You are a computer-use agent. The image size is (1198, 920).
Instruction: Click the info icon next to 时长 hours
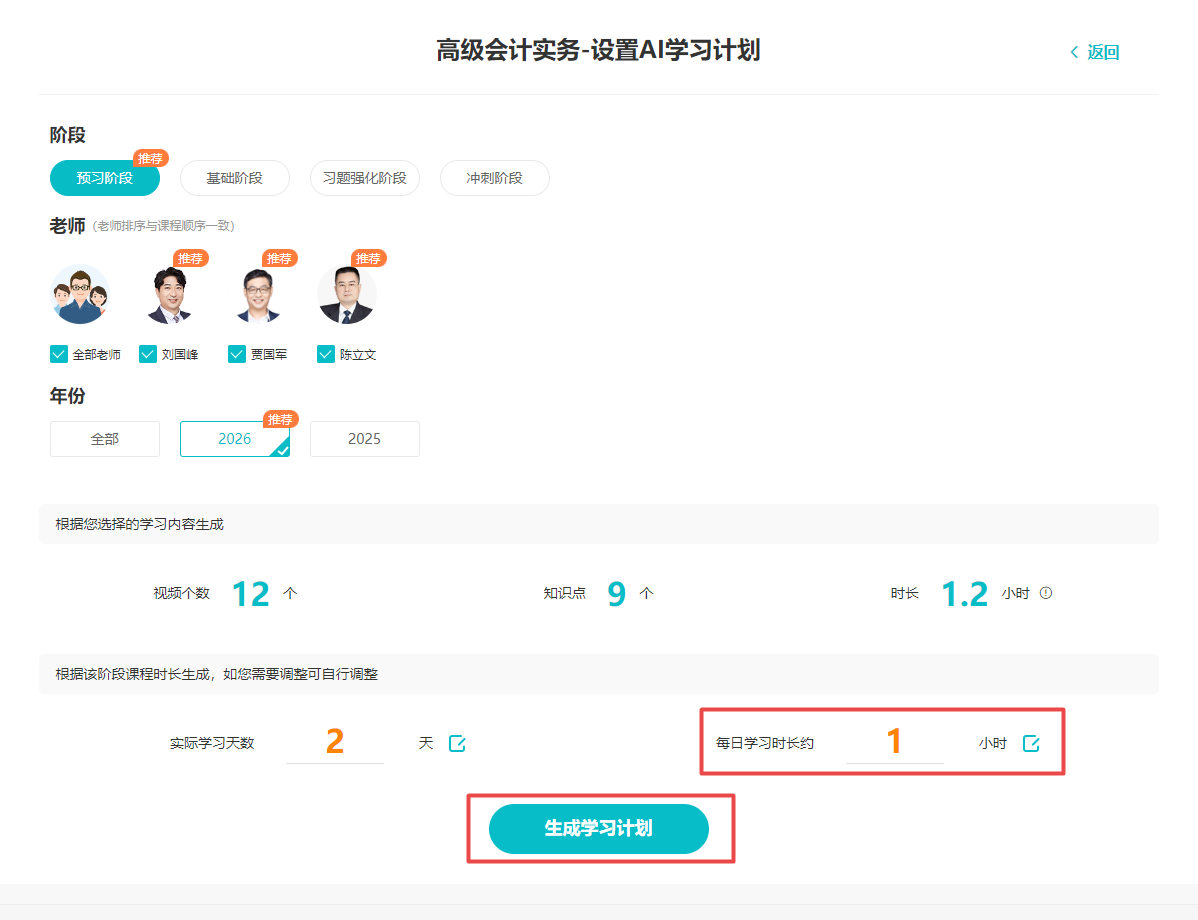pyautogui.click(x=1046, y=593)
